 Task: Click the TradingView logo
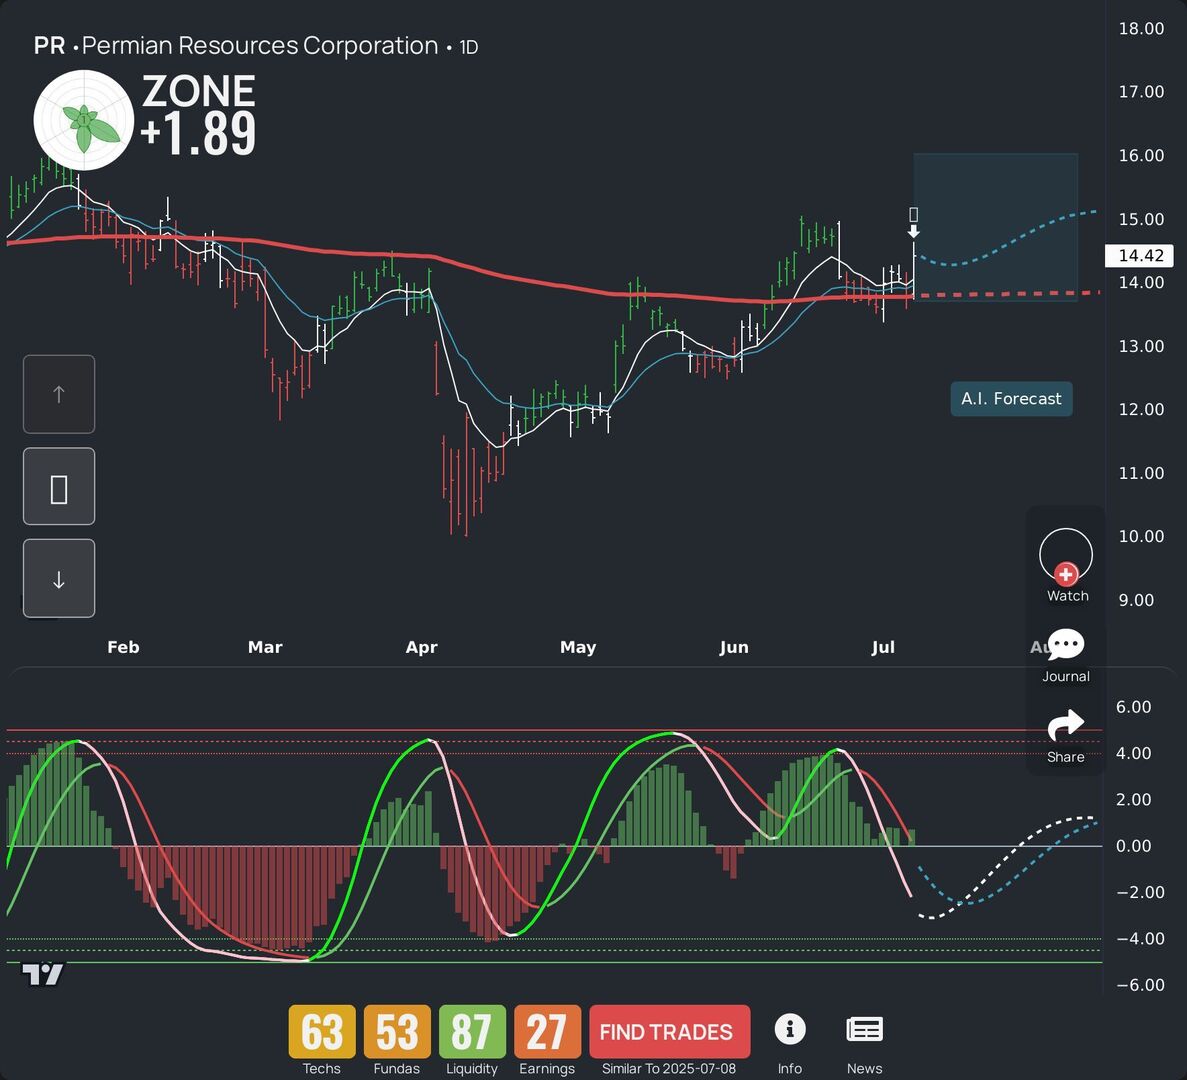(x=42, y=974)
